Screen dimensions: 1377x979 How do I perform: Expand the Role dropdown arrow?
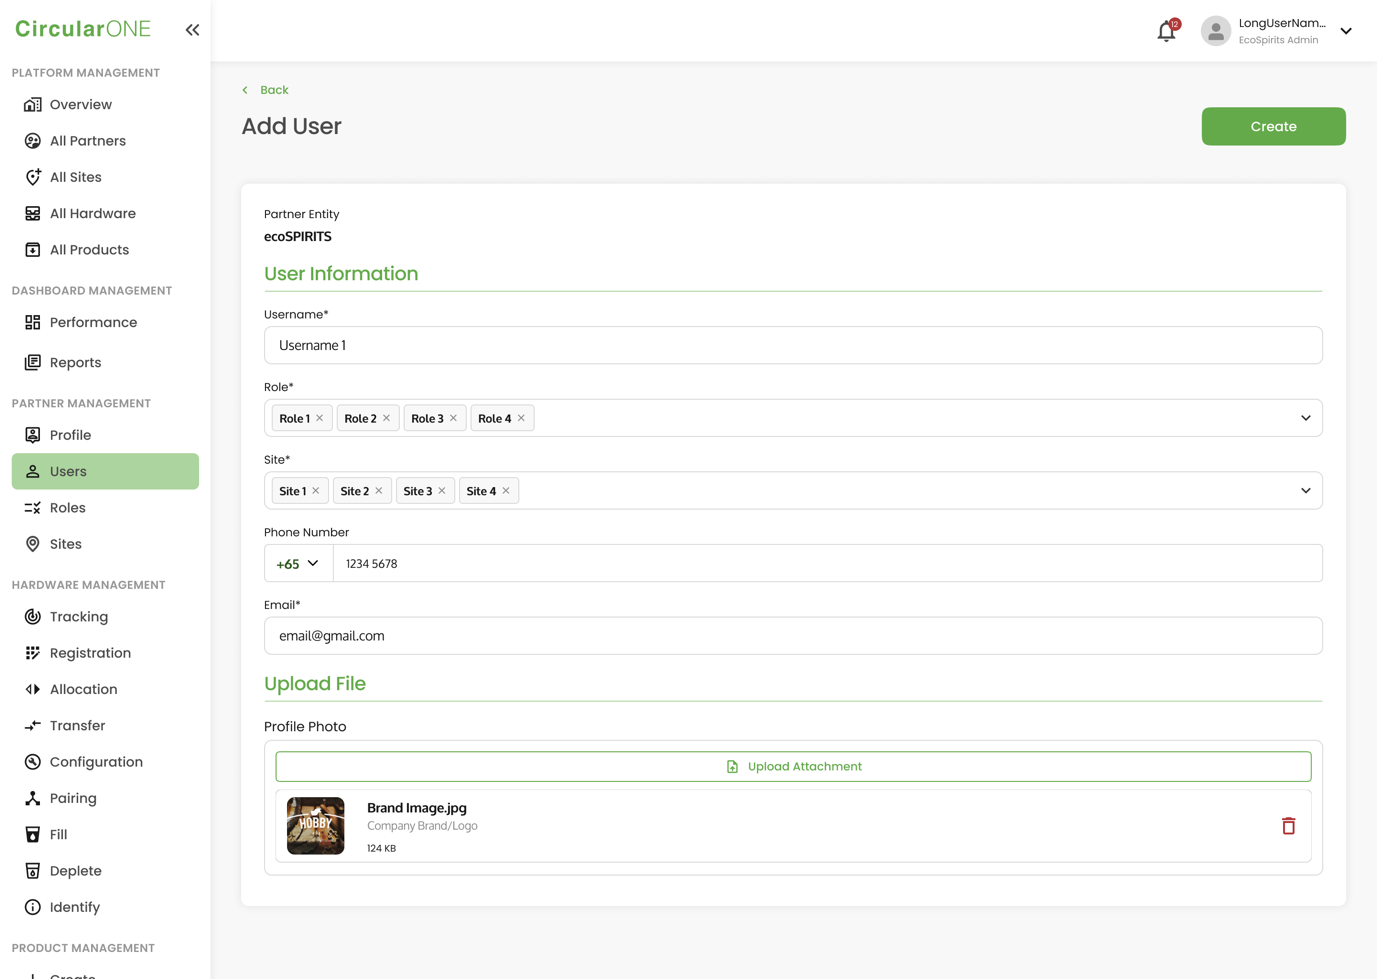point(1305,418)
